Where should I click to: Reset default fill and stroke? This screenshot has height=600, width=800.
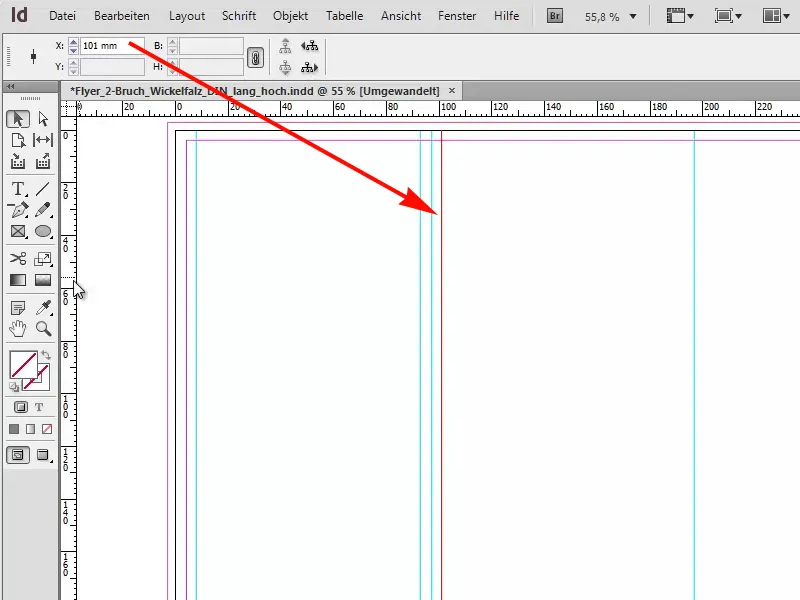[14, 387]
